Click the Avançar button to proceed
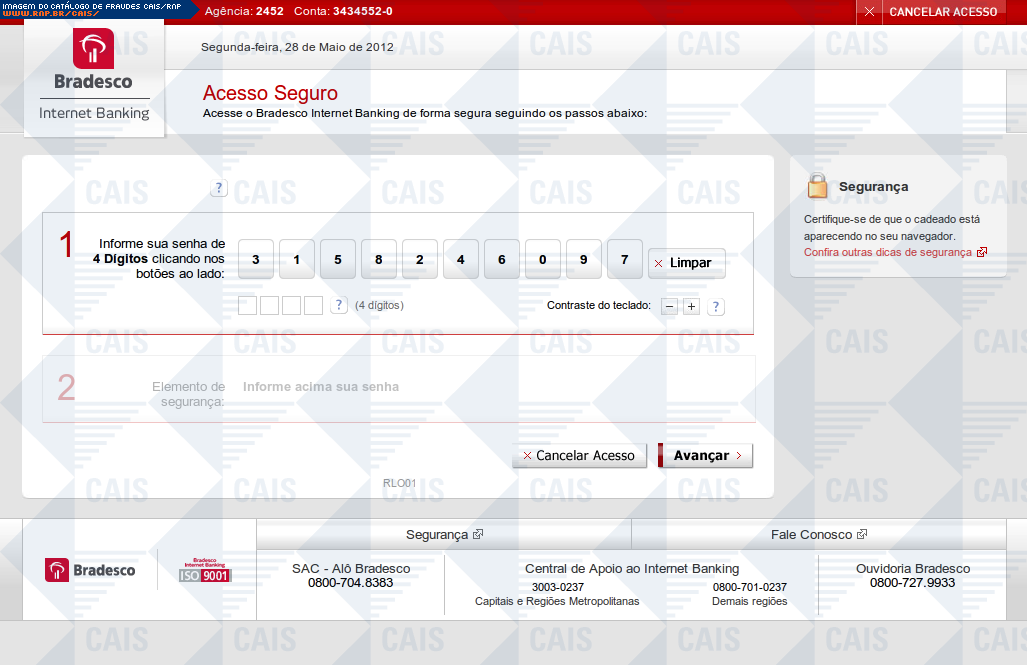The image size is (1027, 665). [705, 456]
